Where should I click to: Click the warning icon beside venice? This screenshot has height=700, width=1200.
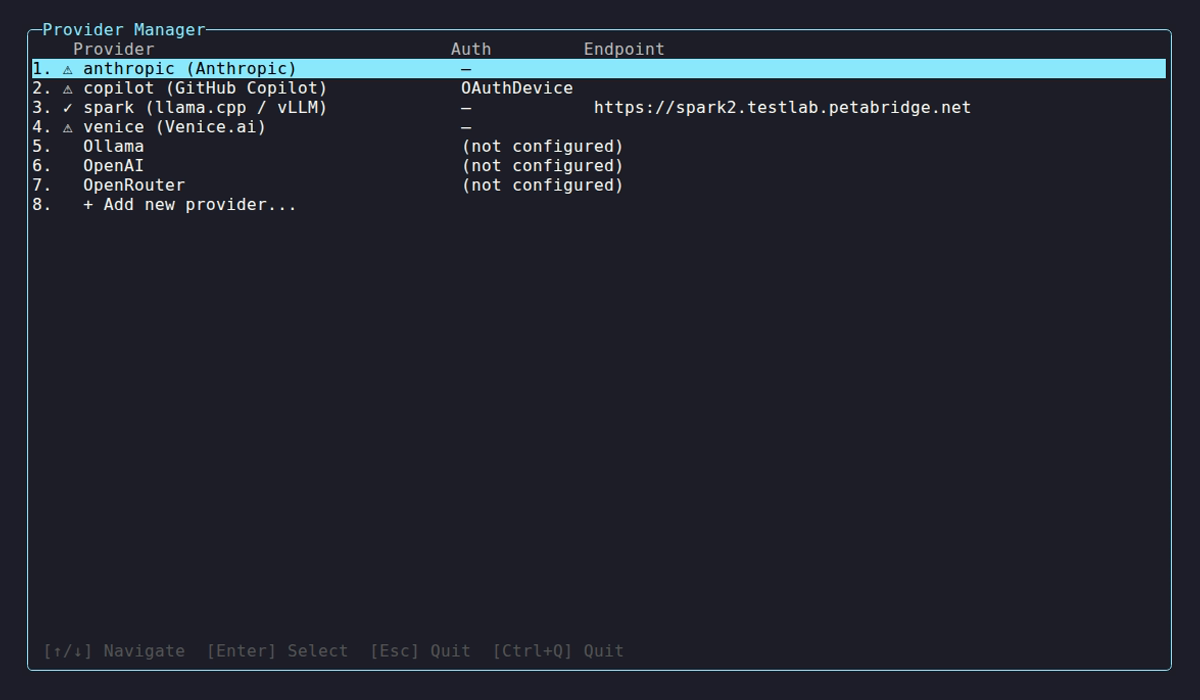pos(68,128)
